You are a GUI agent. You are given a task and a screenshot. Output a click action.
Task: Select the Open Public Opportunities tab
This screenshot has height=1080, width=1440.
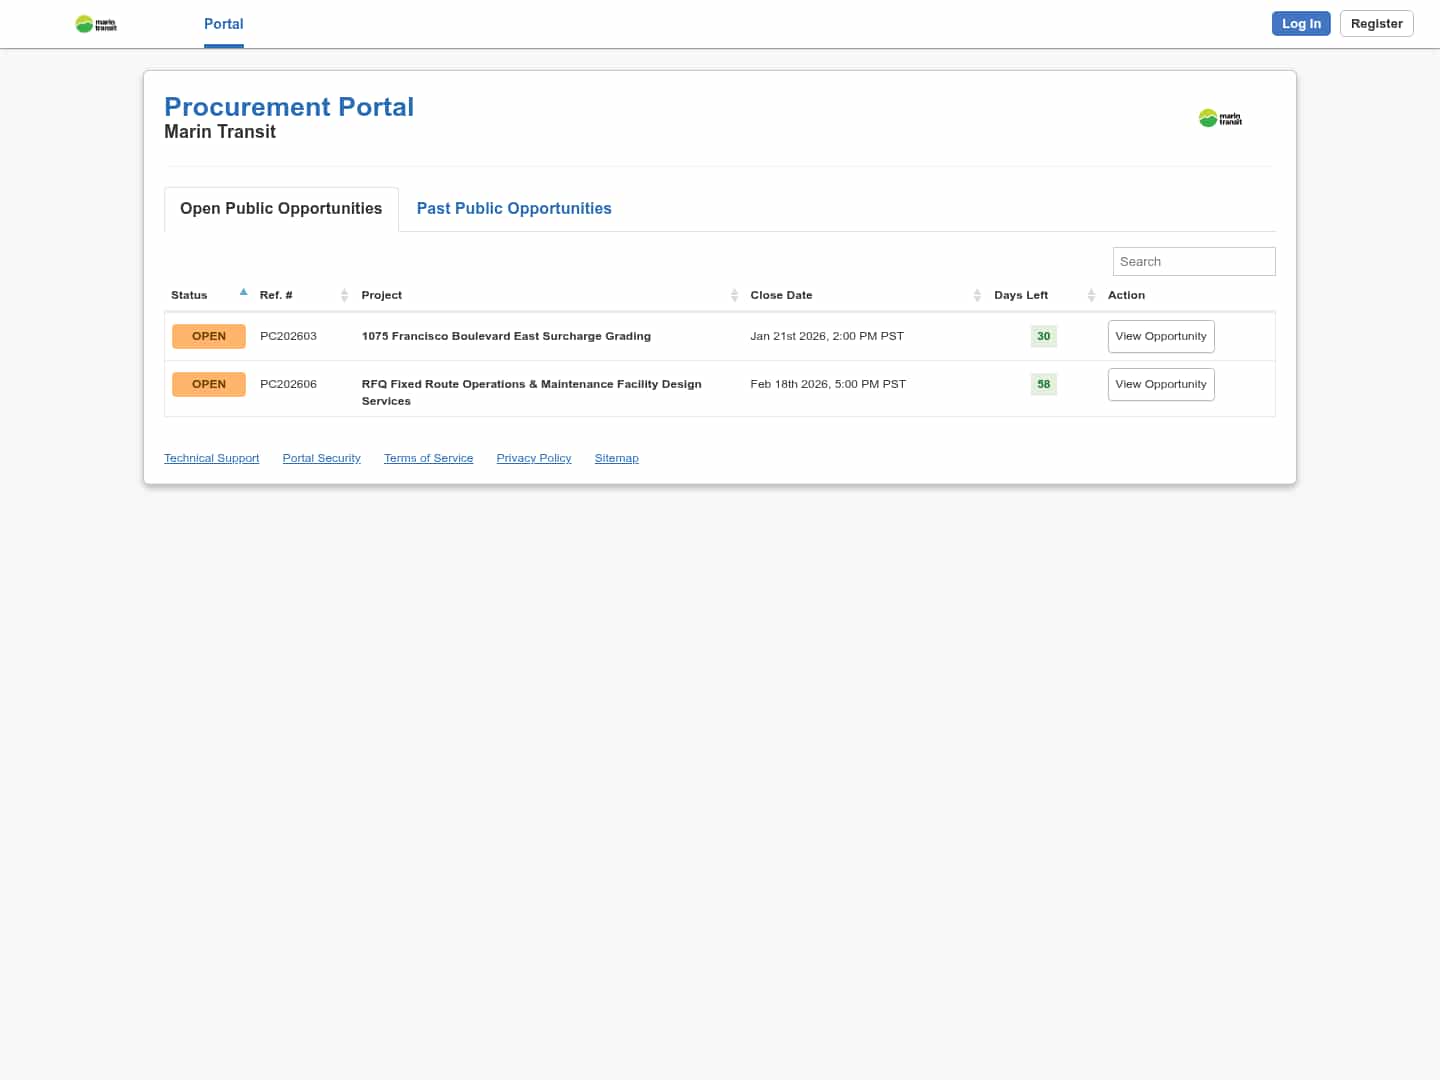(281, 208)
